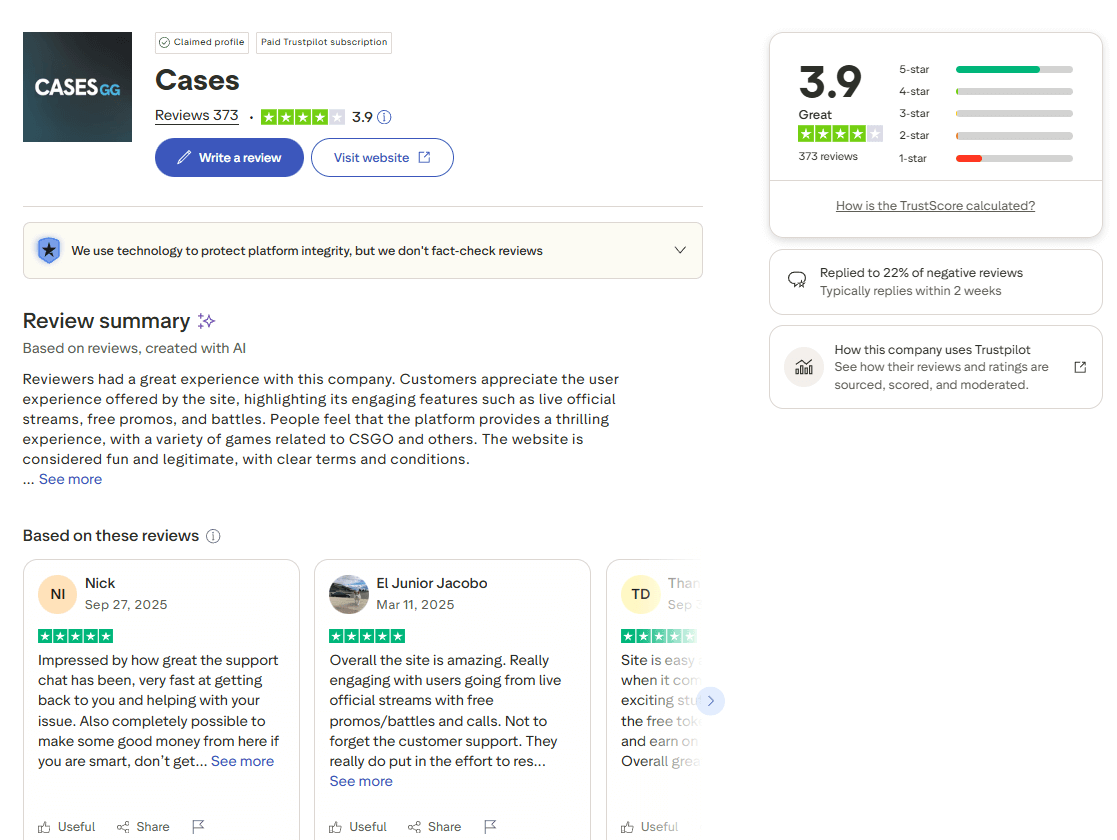1117x840 pixels.
Task: Flag El Junior Jacobo's review
Action: 490,827
